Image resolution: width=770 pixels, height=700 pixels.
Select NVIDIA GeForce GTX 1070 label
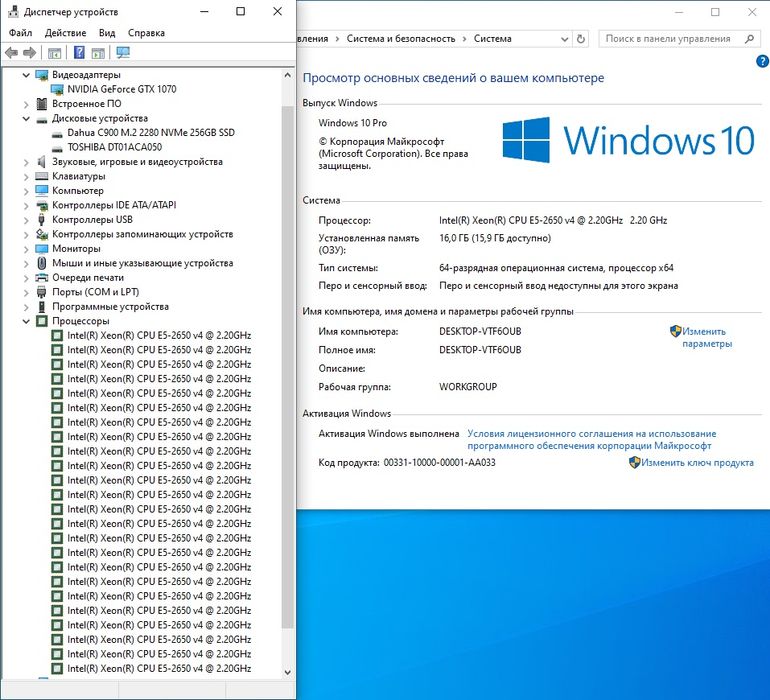point(122,89)
